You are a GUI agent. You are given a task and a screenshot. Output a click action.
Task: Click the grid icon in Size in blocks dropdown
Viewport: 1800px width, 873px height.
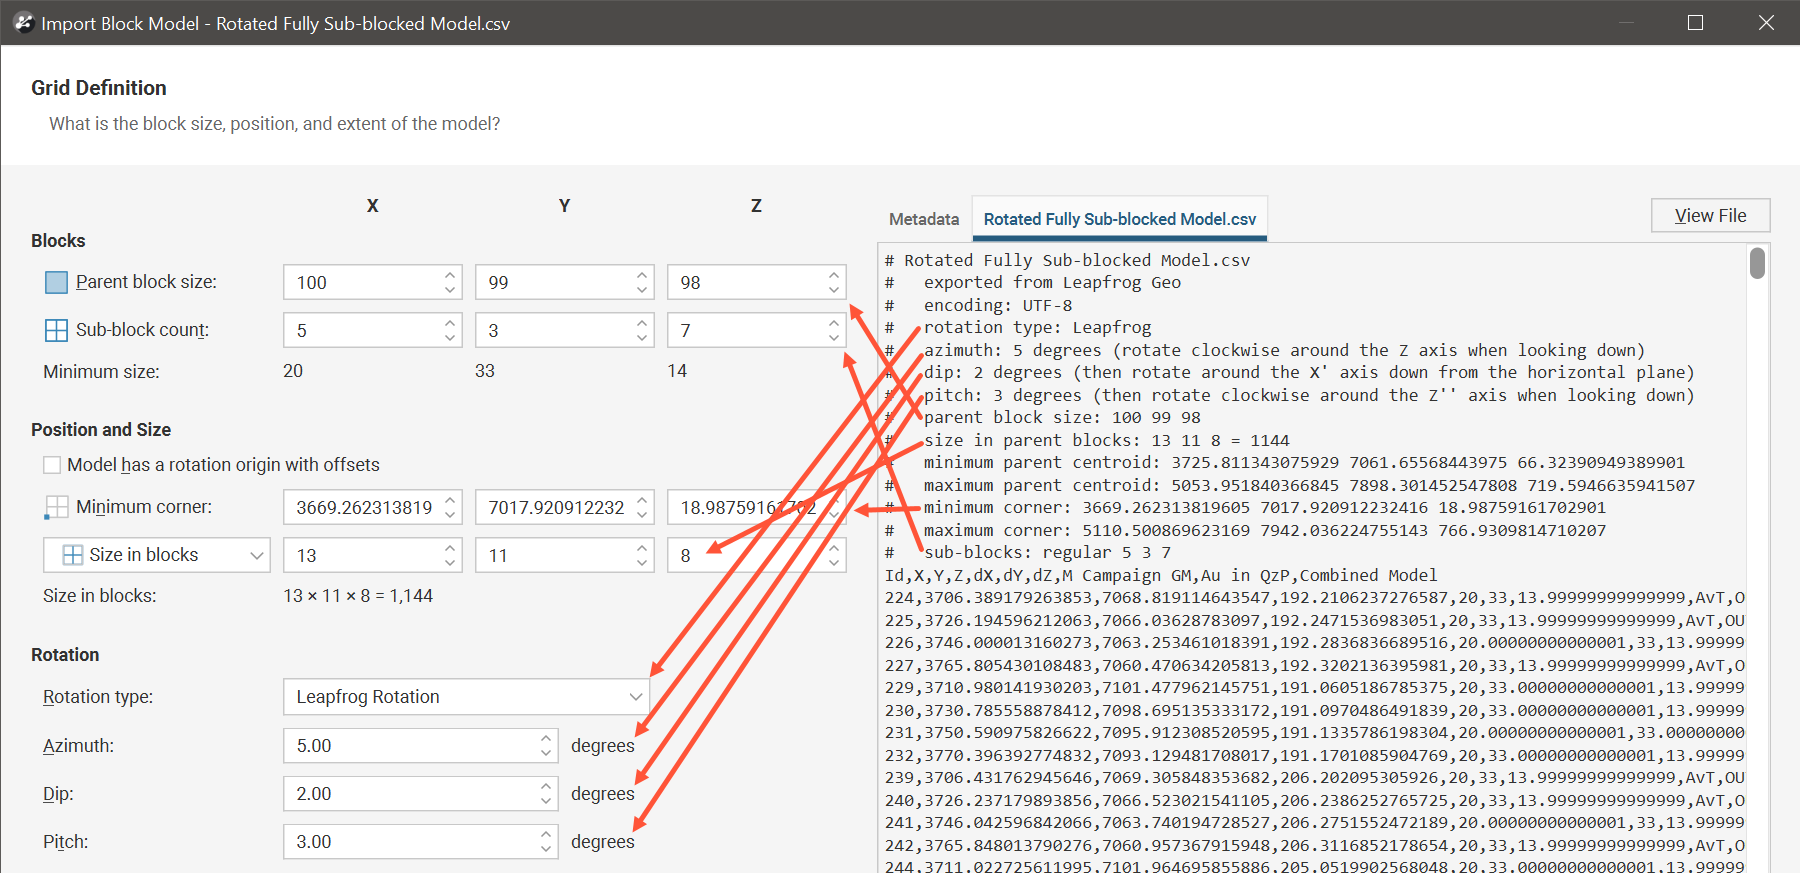(x=73, y=555)
